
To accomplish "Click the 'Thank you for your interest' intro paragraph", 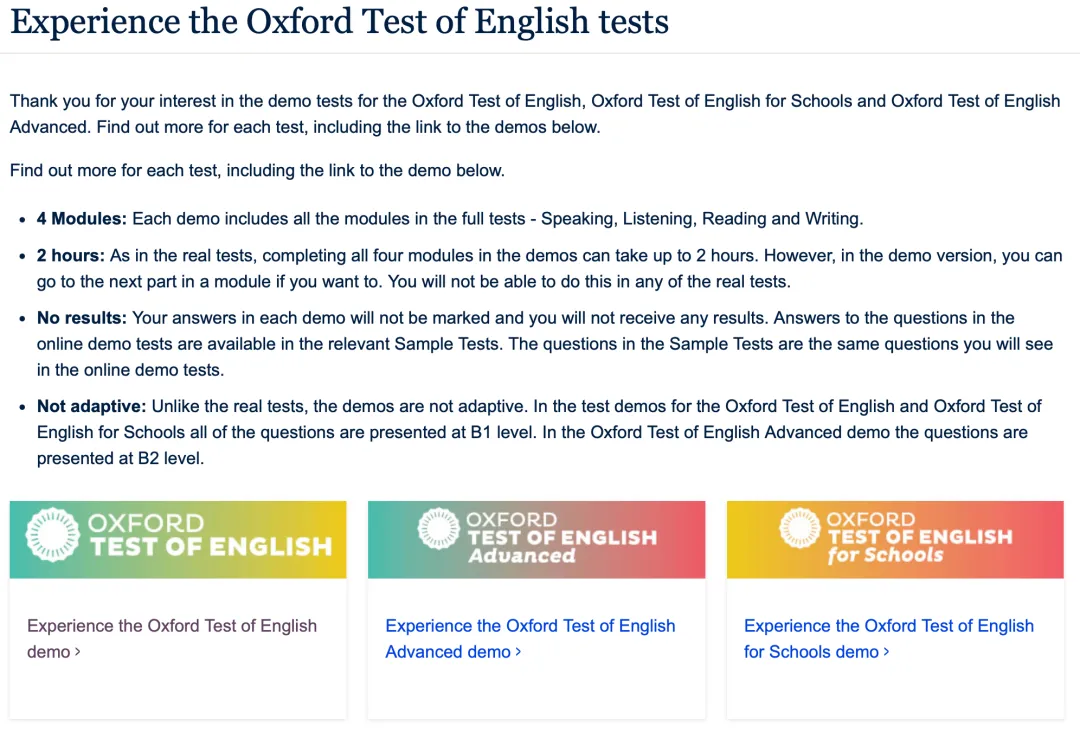I will point(534,101).
